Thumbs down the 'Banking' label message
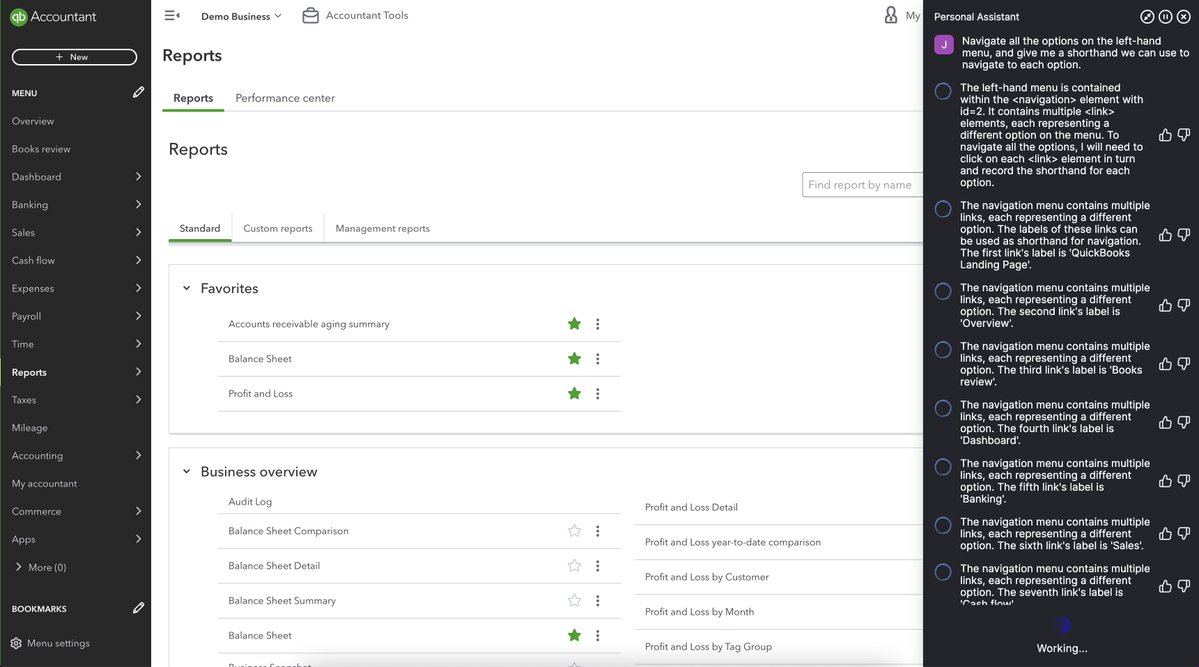Image resolution: width=1199 pixels, height=667 pixels. point(1184,481)
